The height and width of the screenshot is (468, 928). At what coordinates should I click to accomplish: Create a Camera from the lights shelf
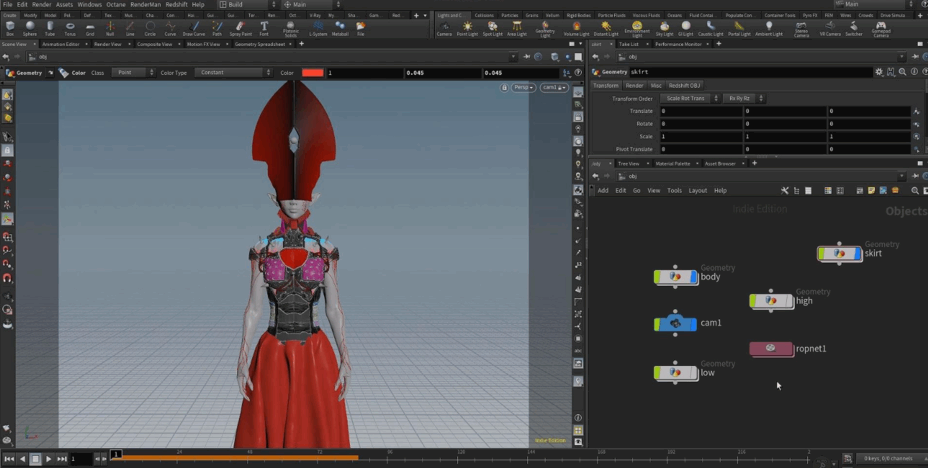click(444, 27)
